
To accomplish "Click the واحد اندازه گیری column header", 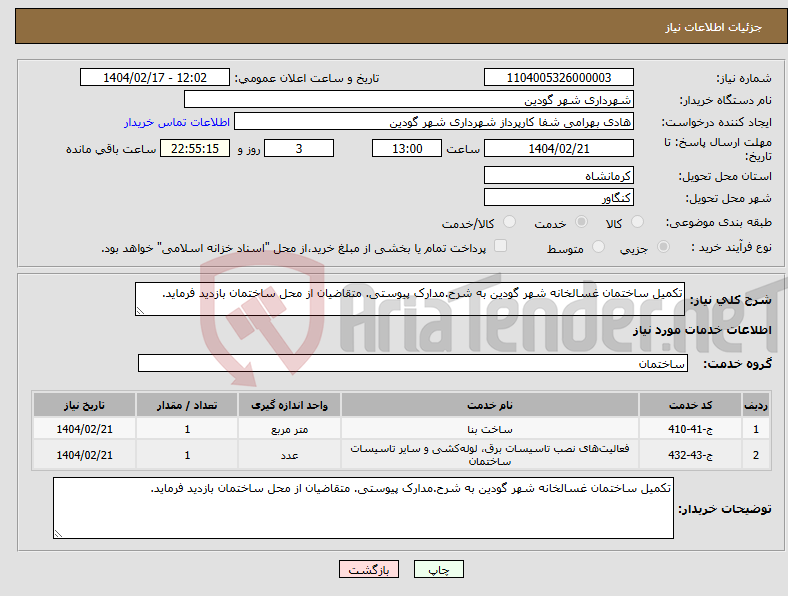I will coord(289,405).
